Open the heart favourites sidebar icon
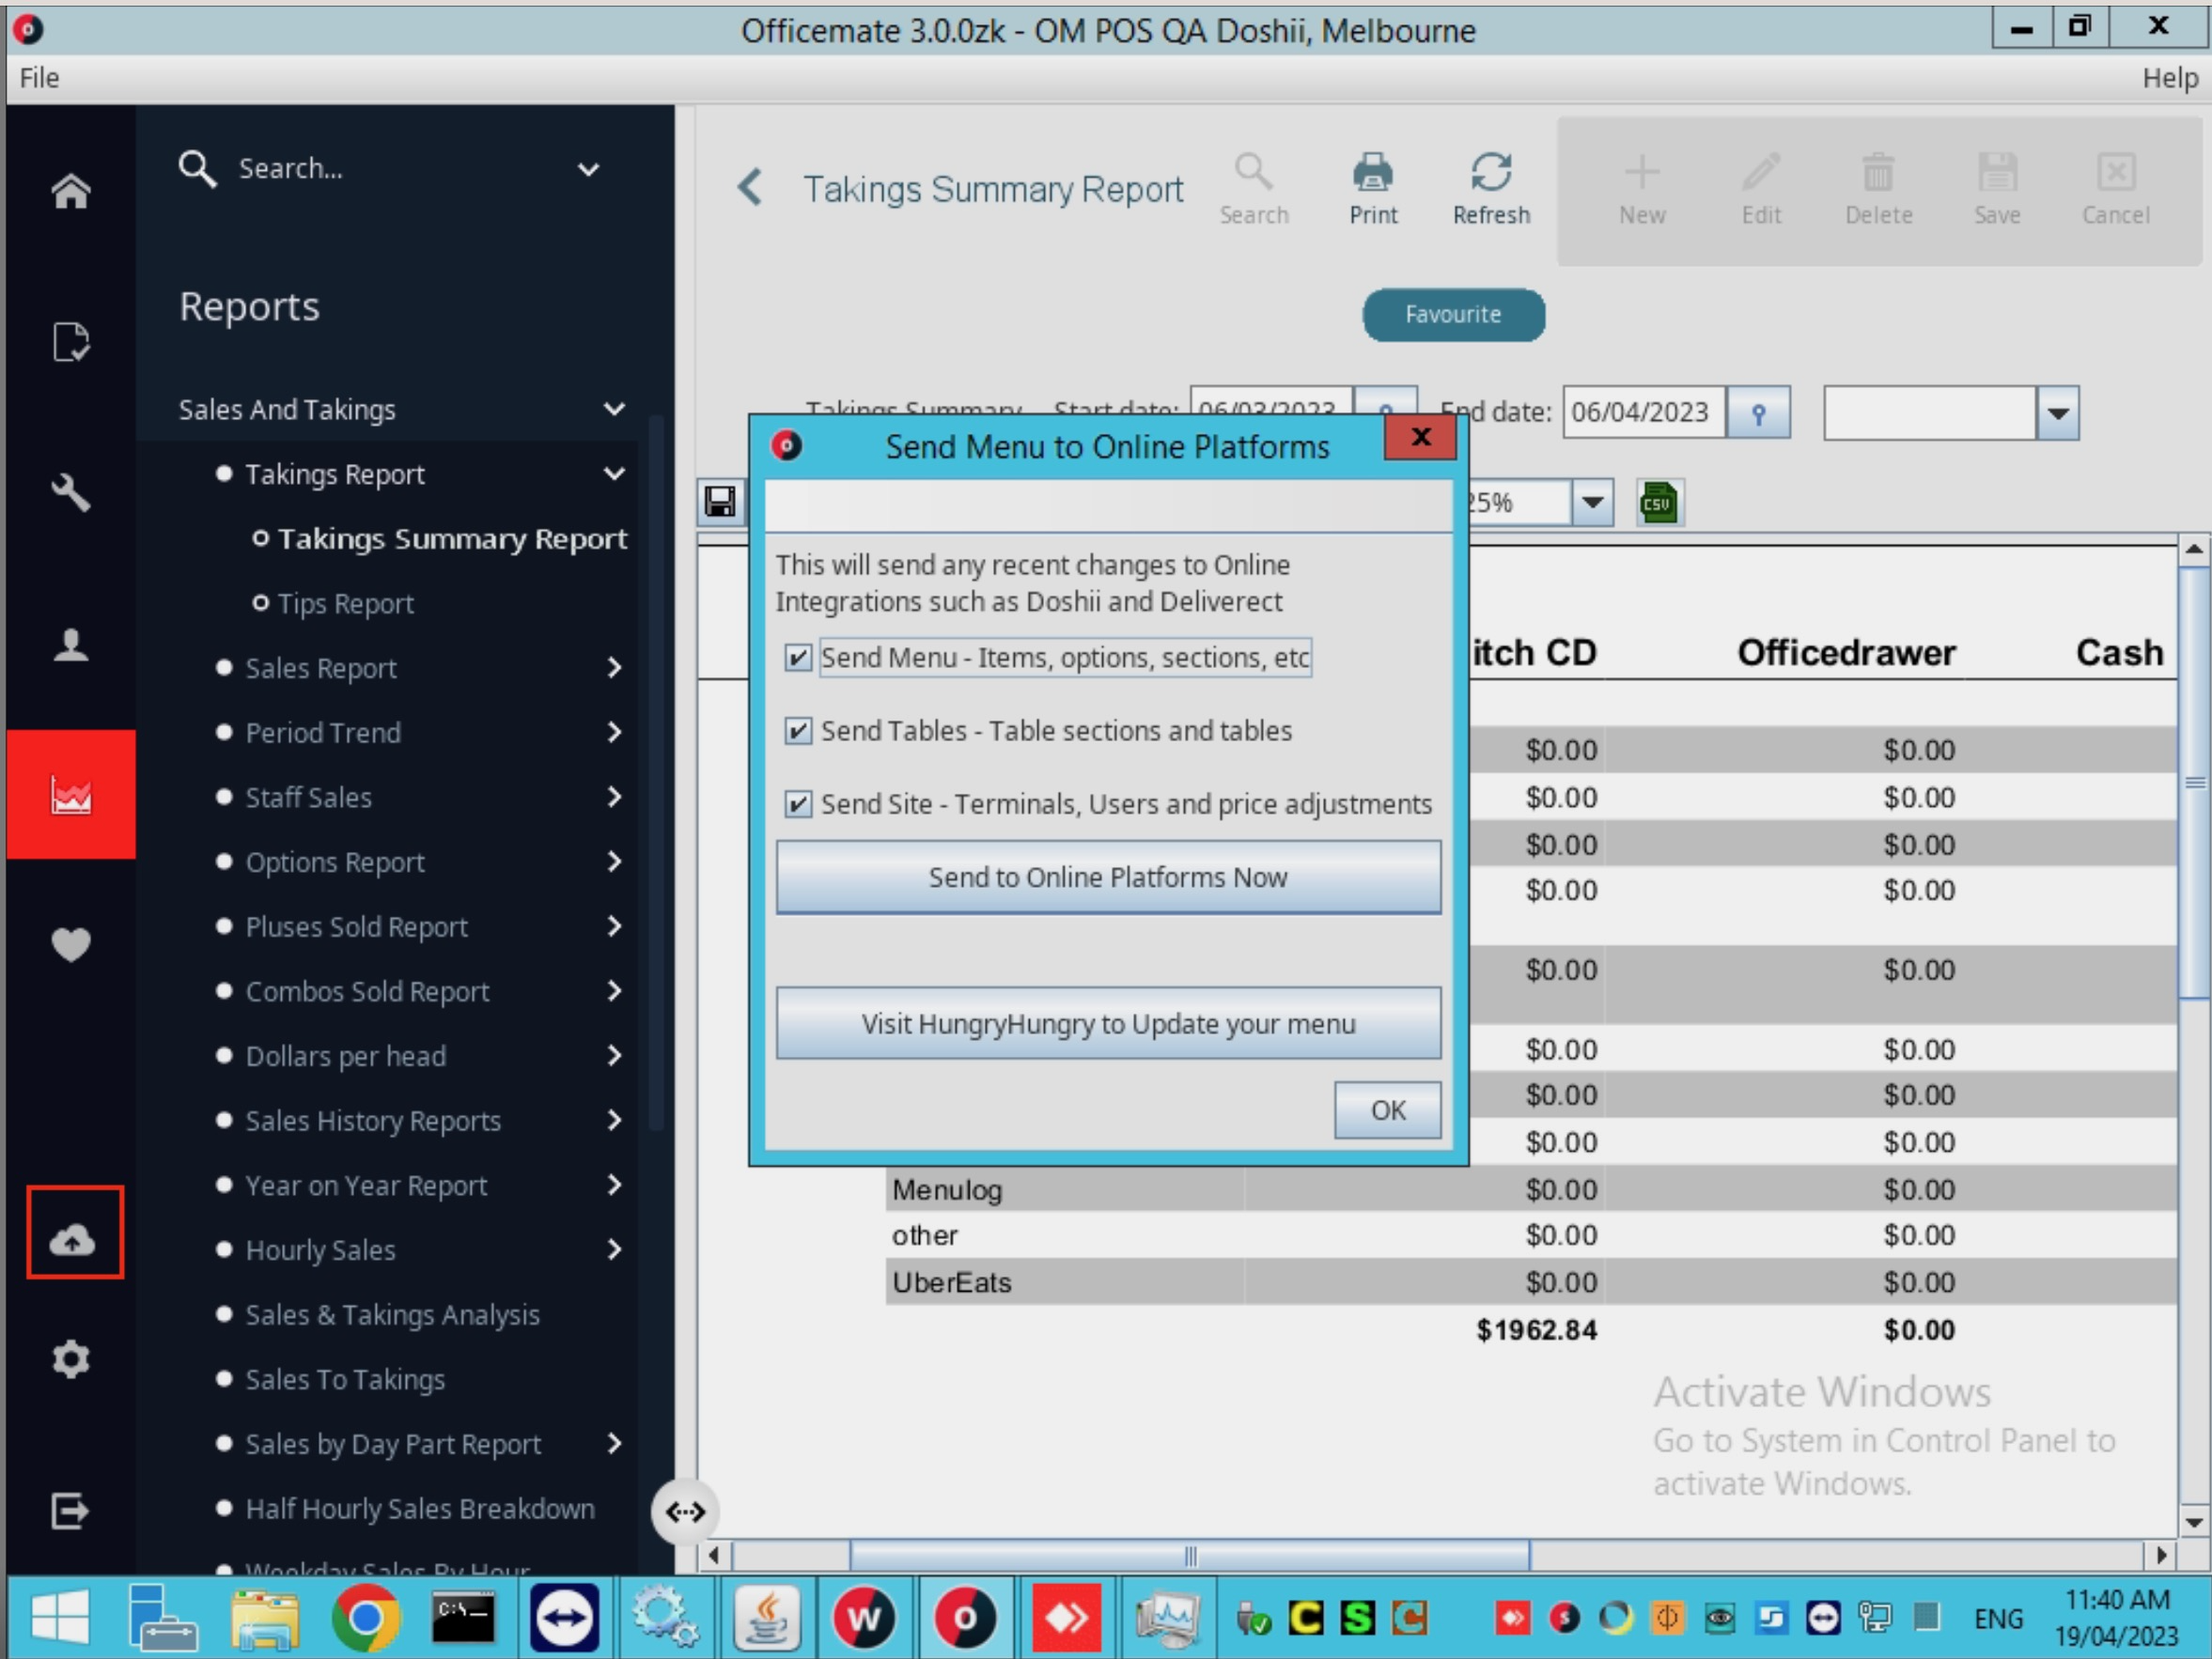The height and width of the screenshot is (1659, 2212). [71, 943]
